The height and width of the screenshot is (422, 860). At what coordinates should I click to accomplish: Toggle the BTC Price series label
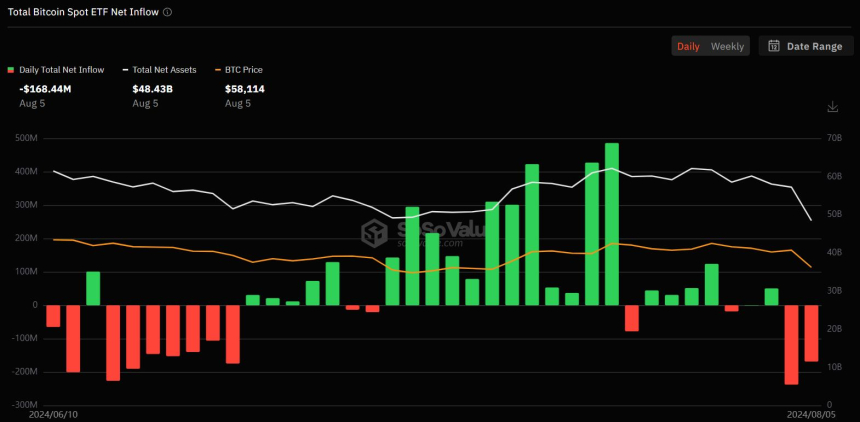pos(243,70)
